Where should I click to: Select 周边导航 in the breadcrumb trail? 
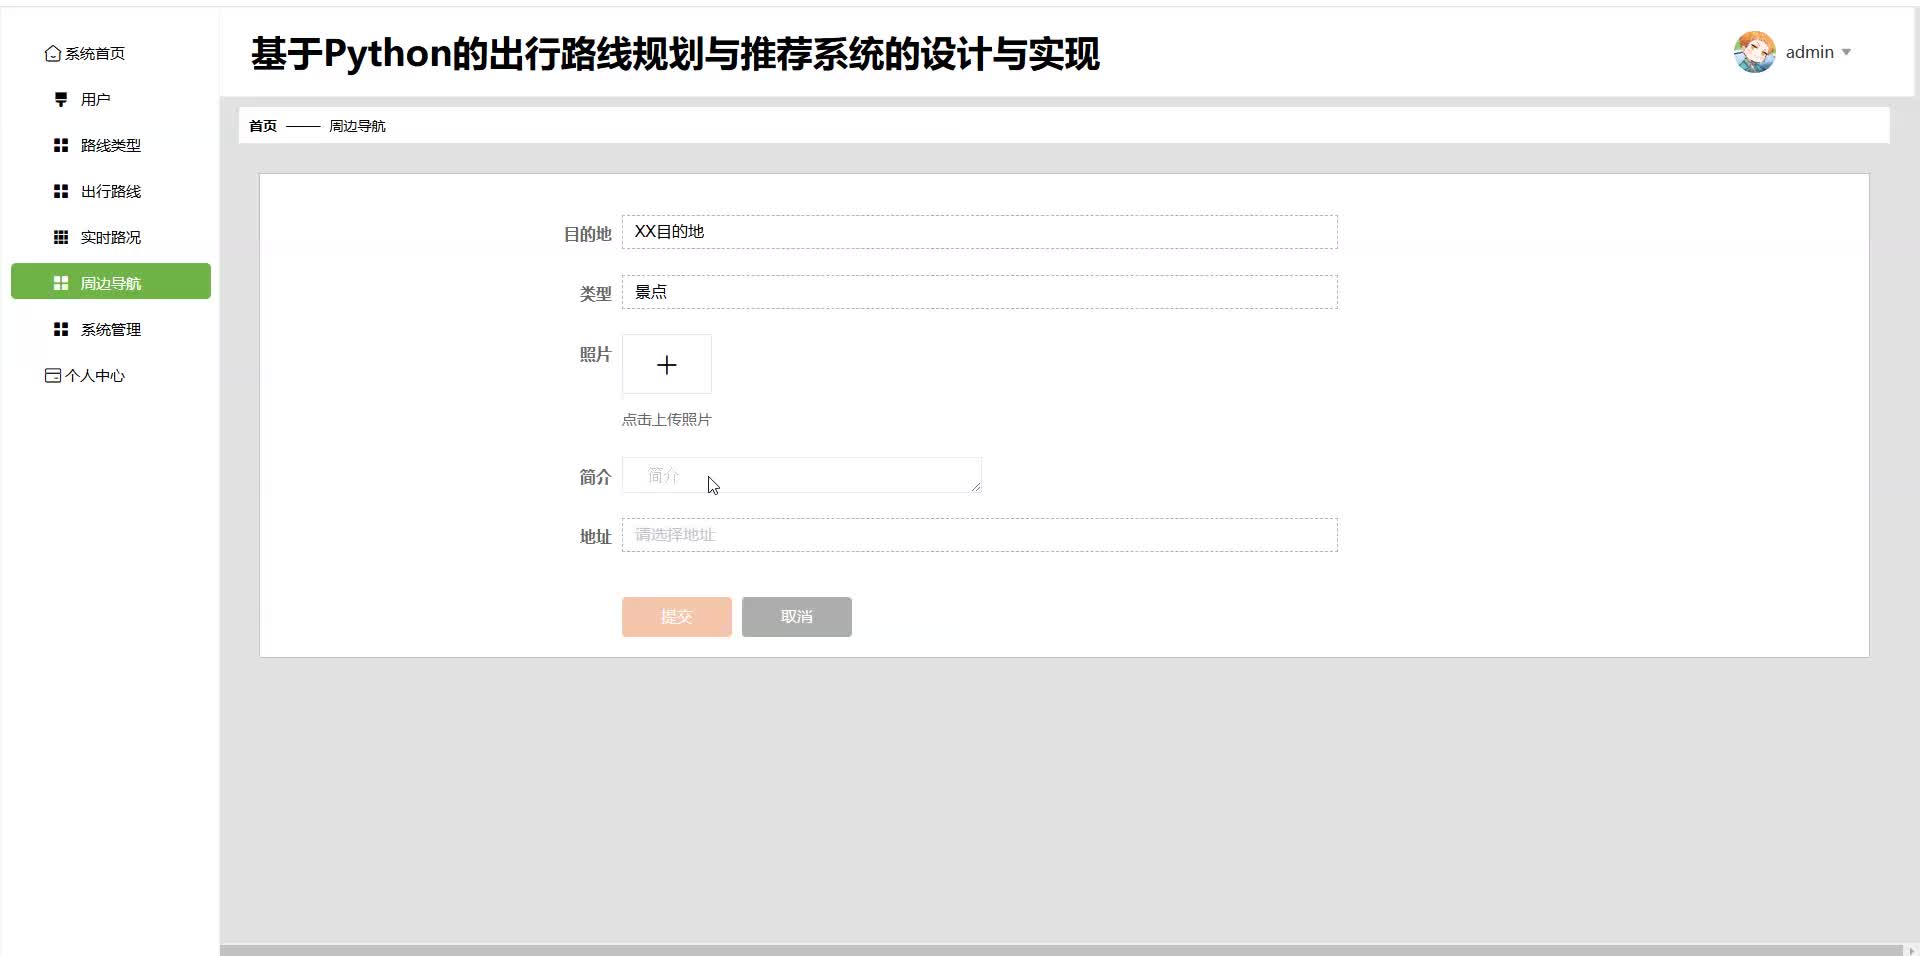(x=358, y=125)
